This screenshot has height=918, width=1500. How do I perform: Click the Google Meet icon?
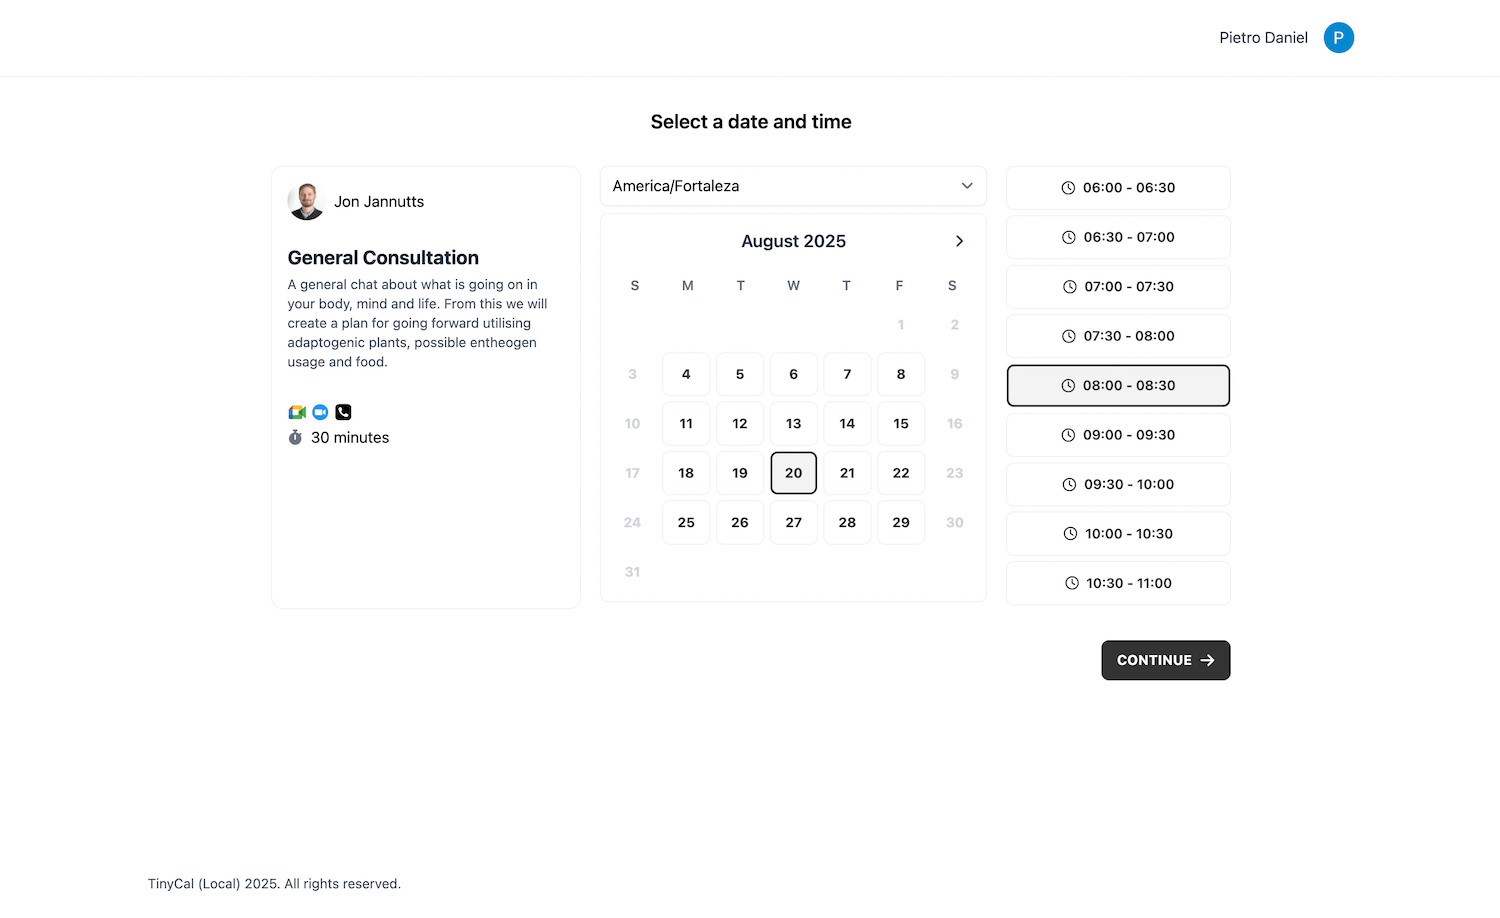tap(297, 412)
